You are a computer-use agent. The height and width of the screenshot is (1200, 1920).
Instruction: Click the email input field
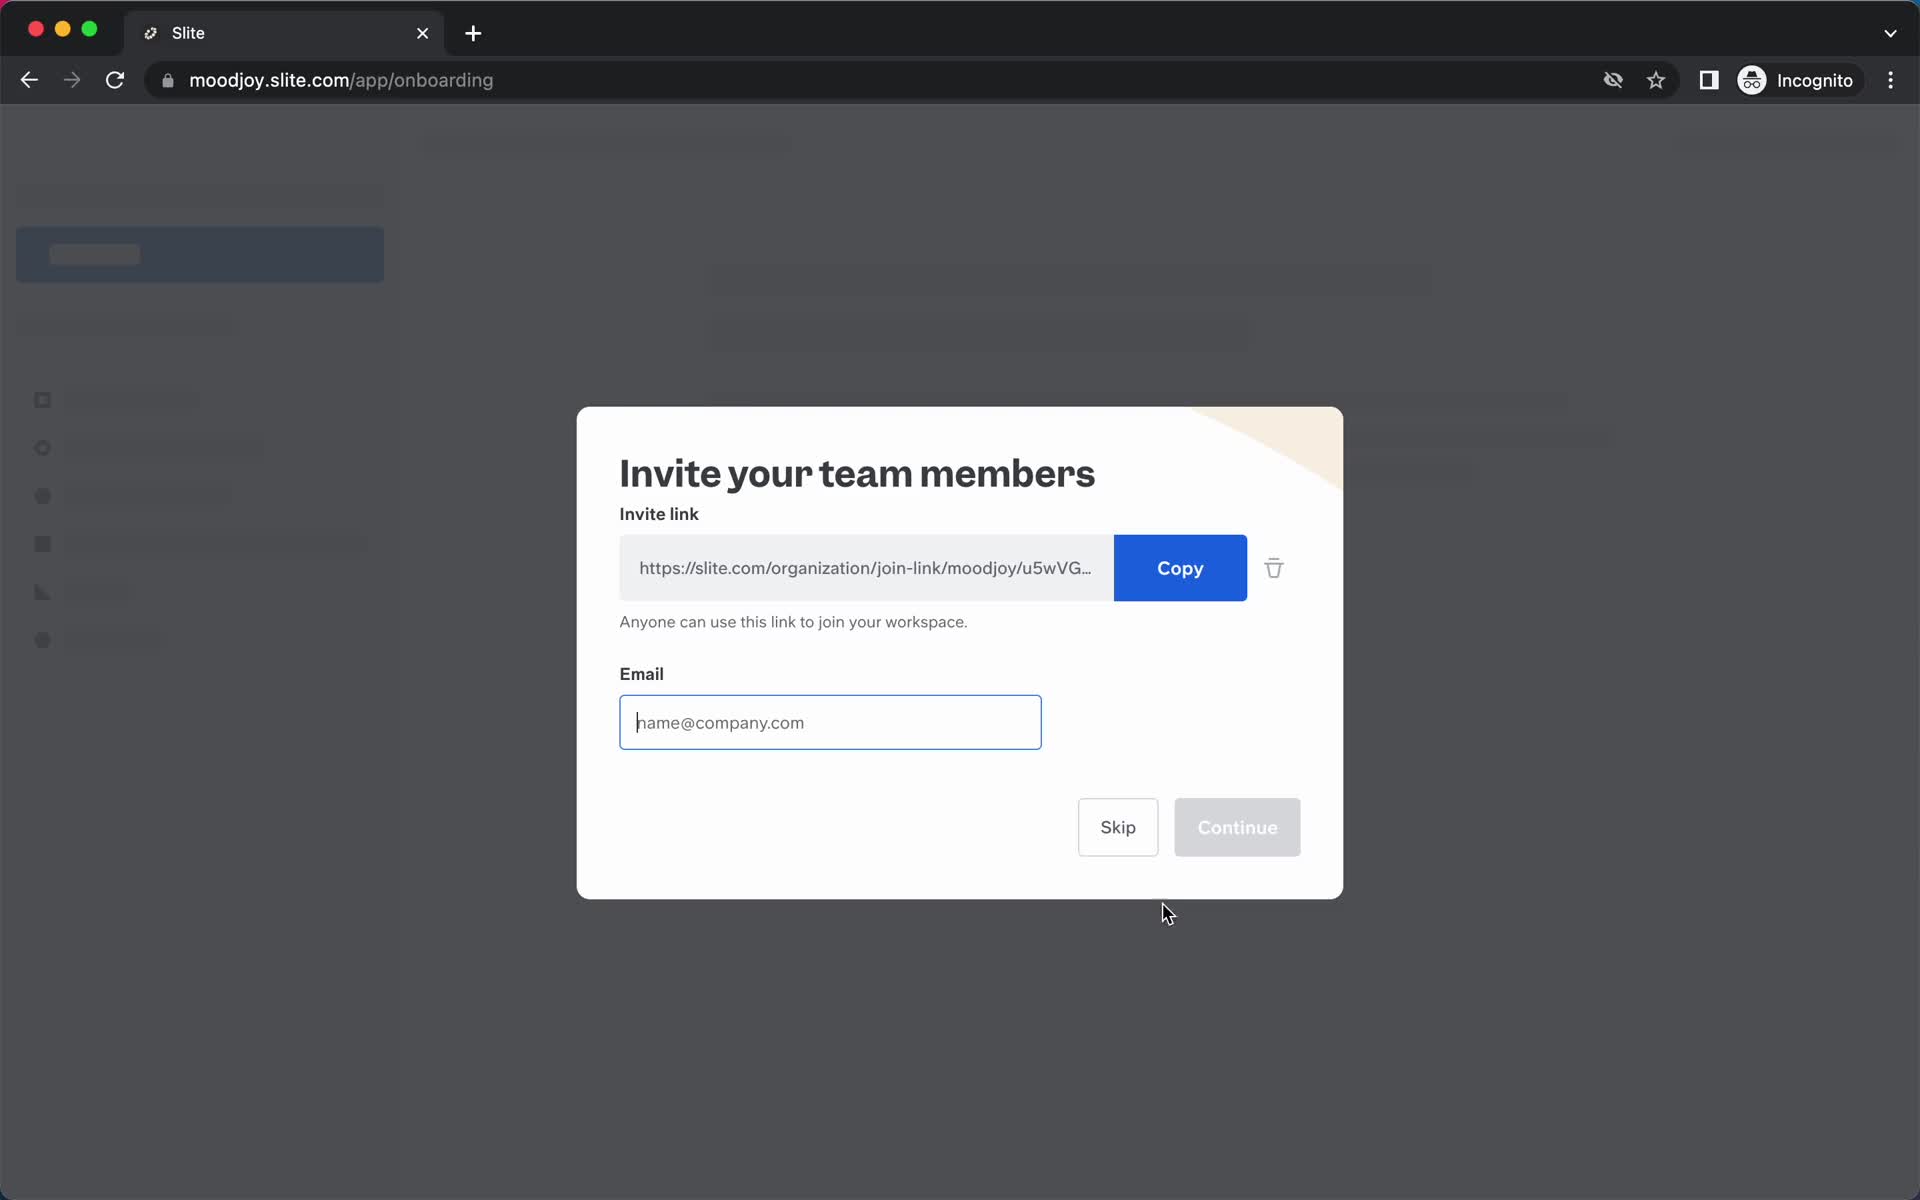[x=831, y=722]
